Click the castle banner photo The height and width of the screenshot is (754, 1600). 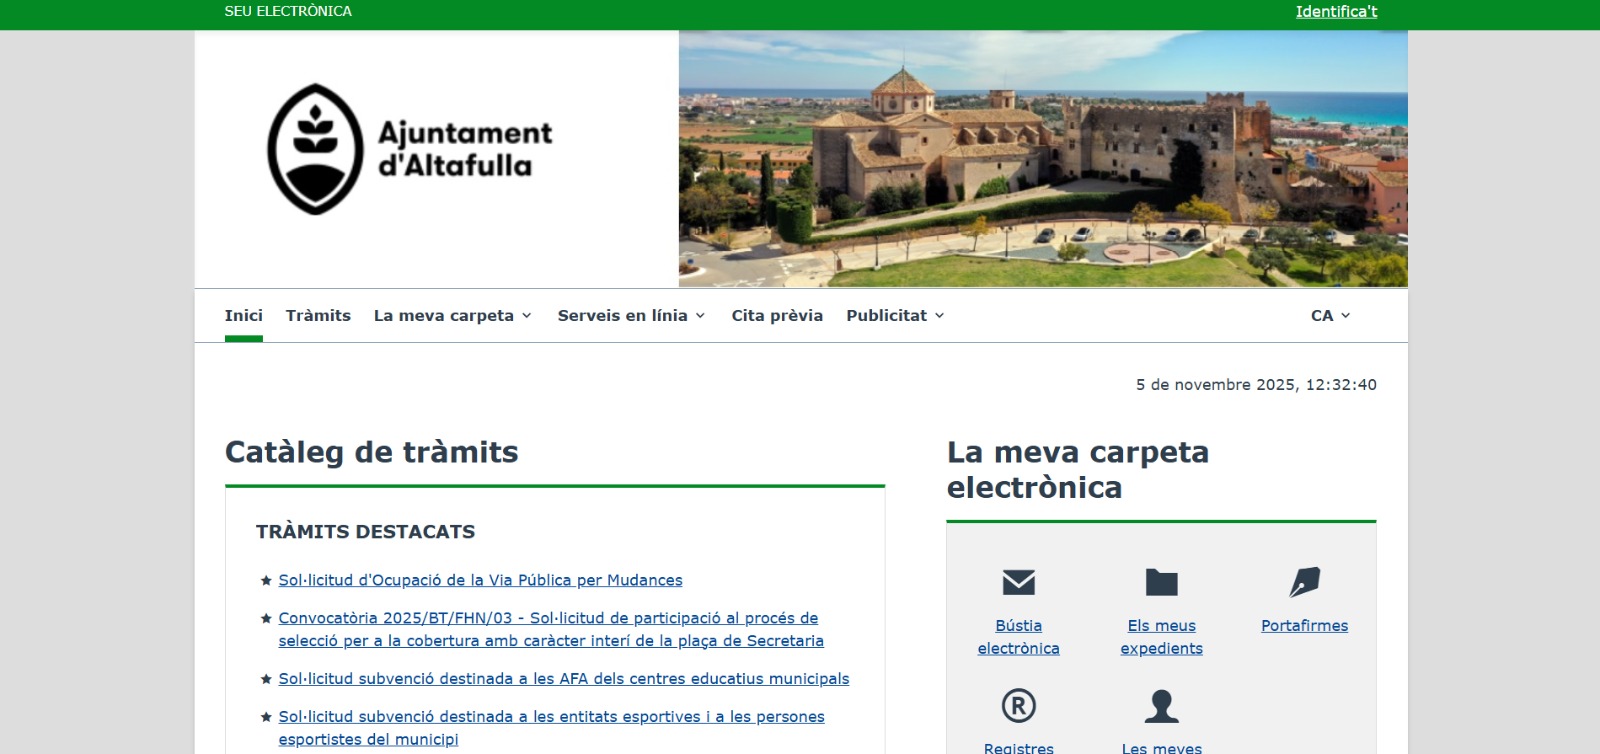pos(1043,159)
